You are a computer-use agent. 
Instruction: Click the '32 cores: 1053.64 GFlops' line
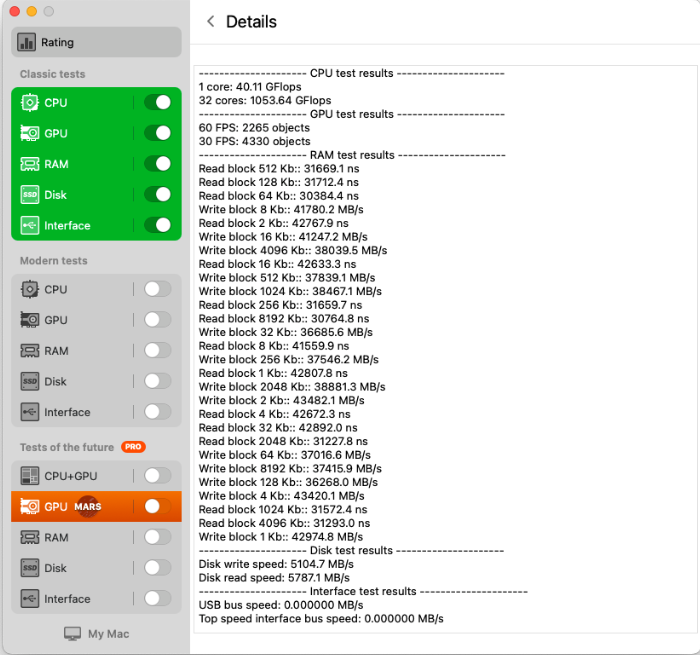tap(265, 100)
